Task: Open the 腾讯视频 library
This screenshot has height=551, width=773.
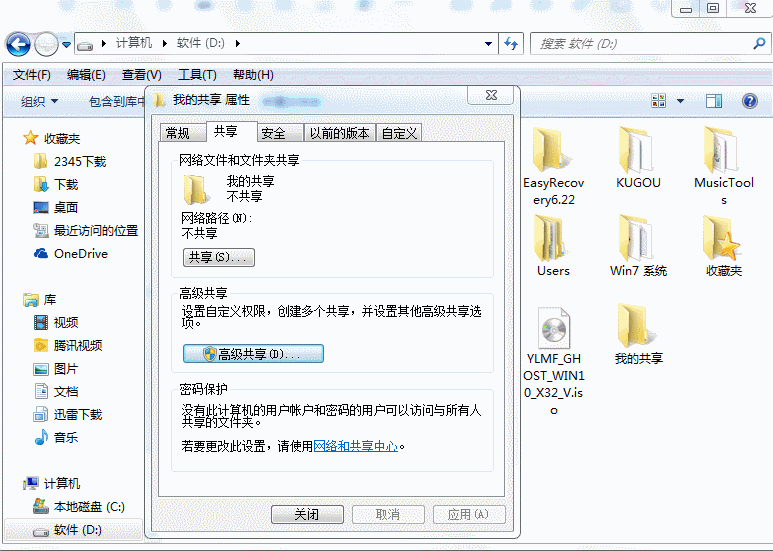Action: pyautogui.click(x=68, y=345)
